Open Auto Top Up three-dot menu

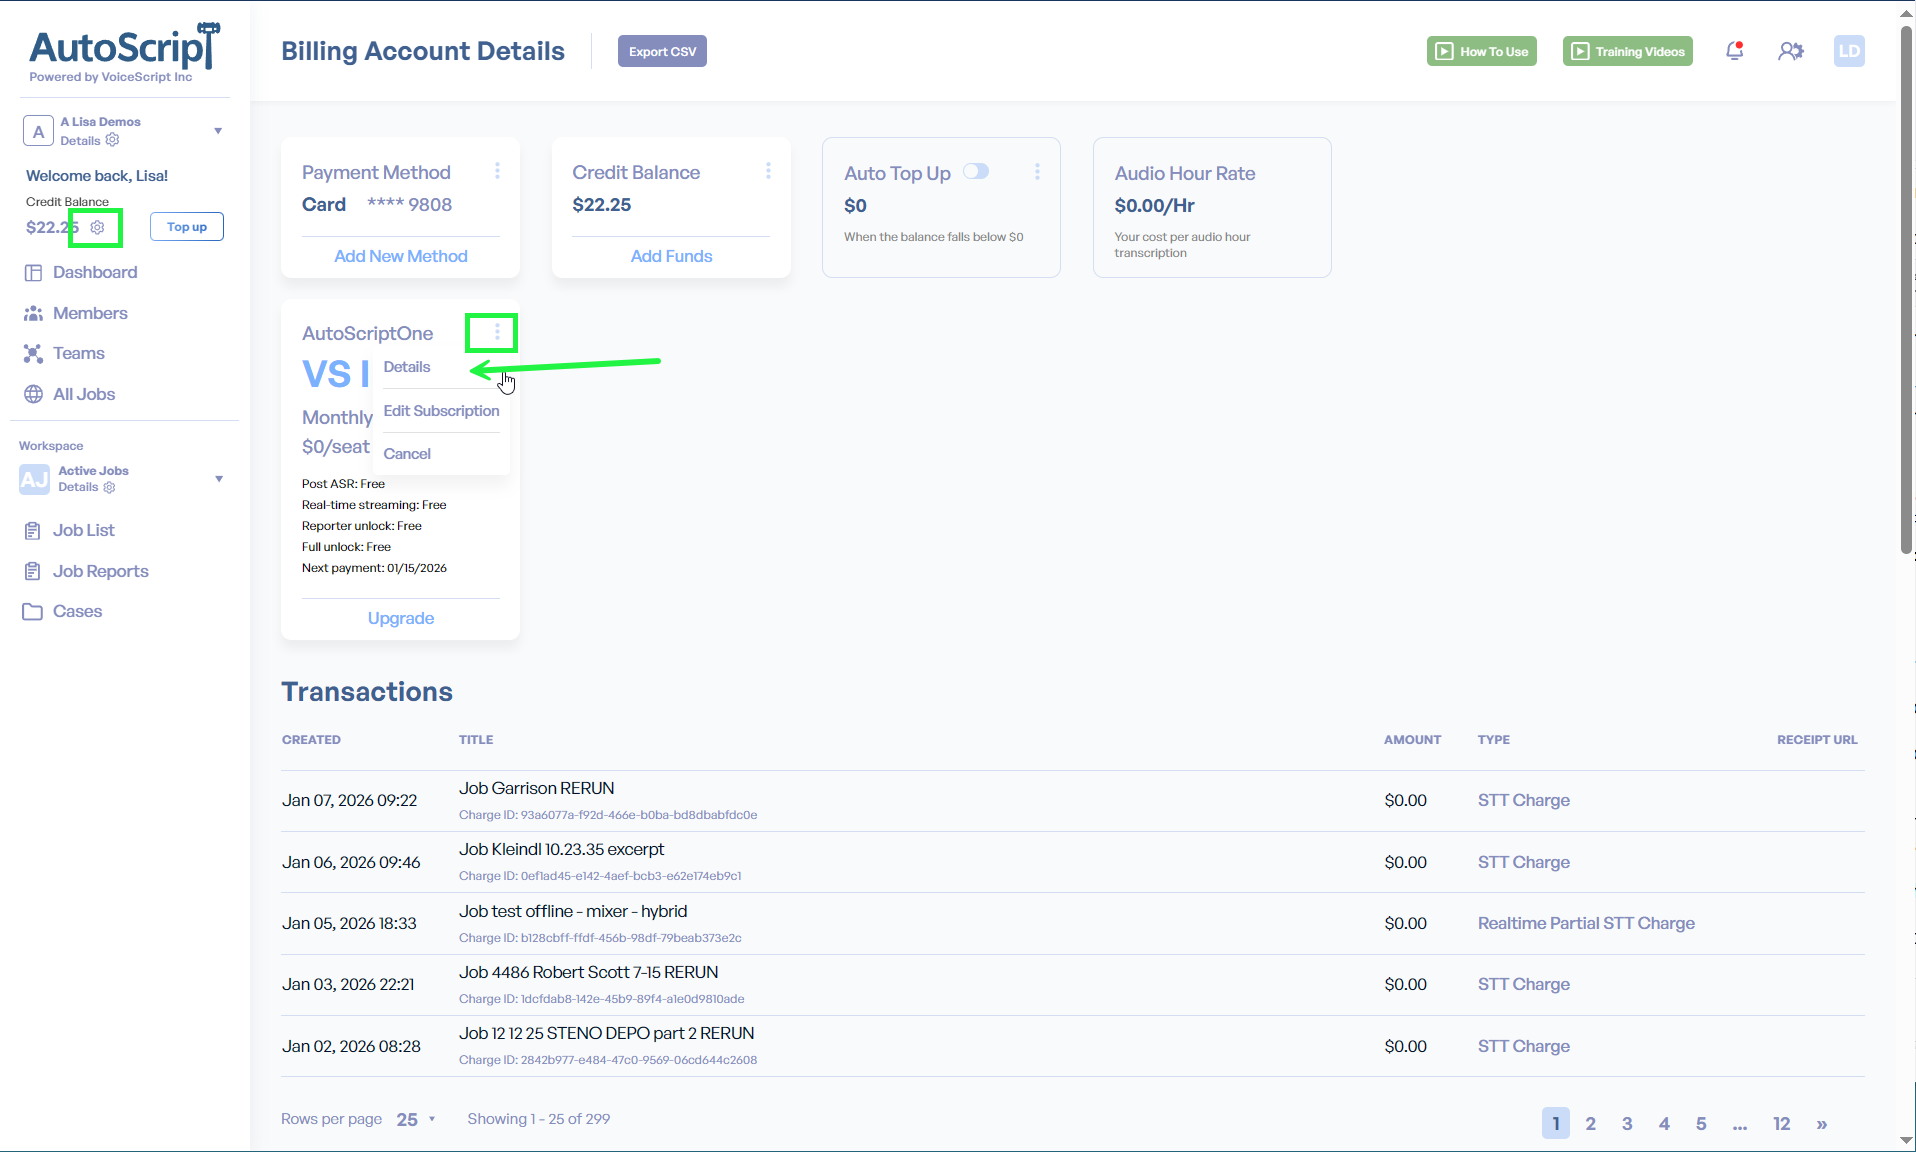[x=1037, y=172]
